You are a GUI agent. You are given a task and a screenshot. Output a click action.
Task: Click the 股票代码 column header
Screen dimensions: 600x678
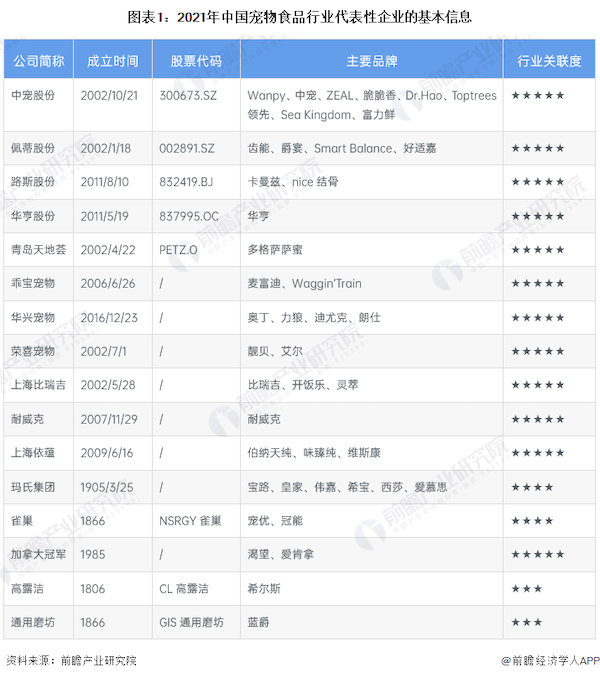point(196,61)
